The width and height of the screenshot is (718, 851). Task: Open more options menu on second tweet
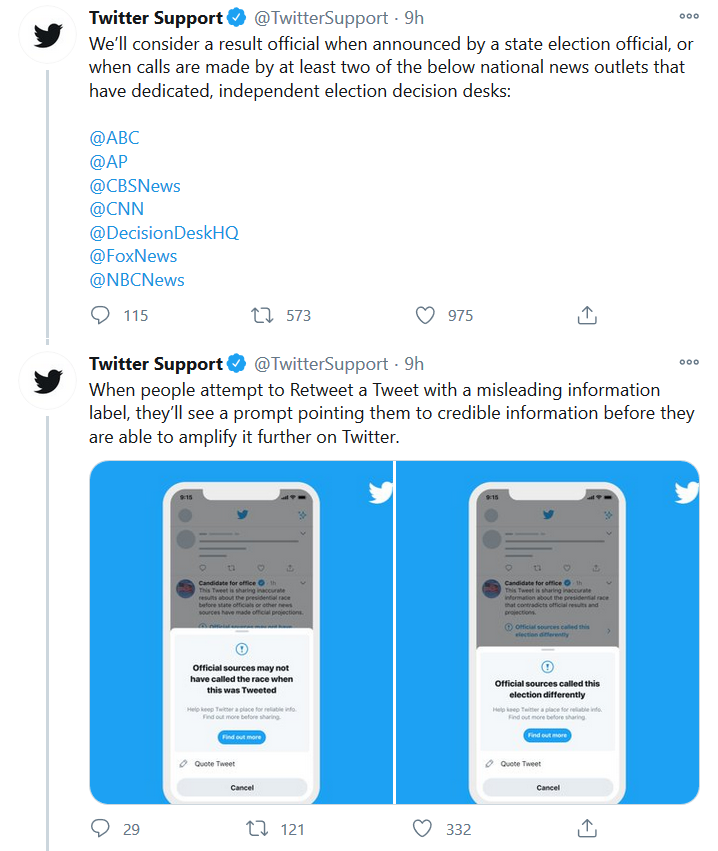click(689, 363)
